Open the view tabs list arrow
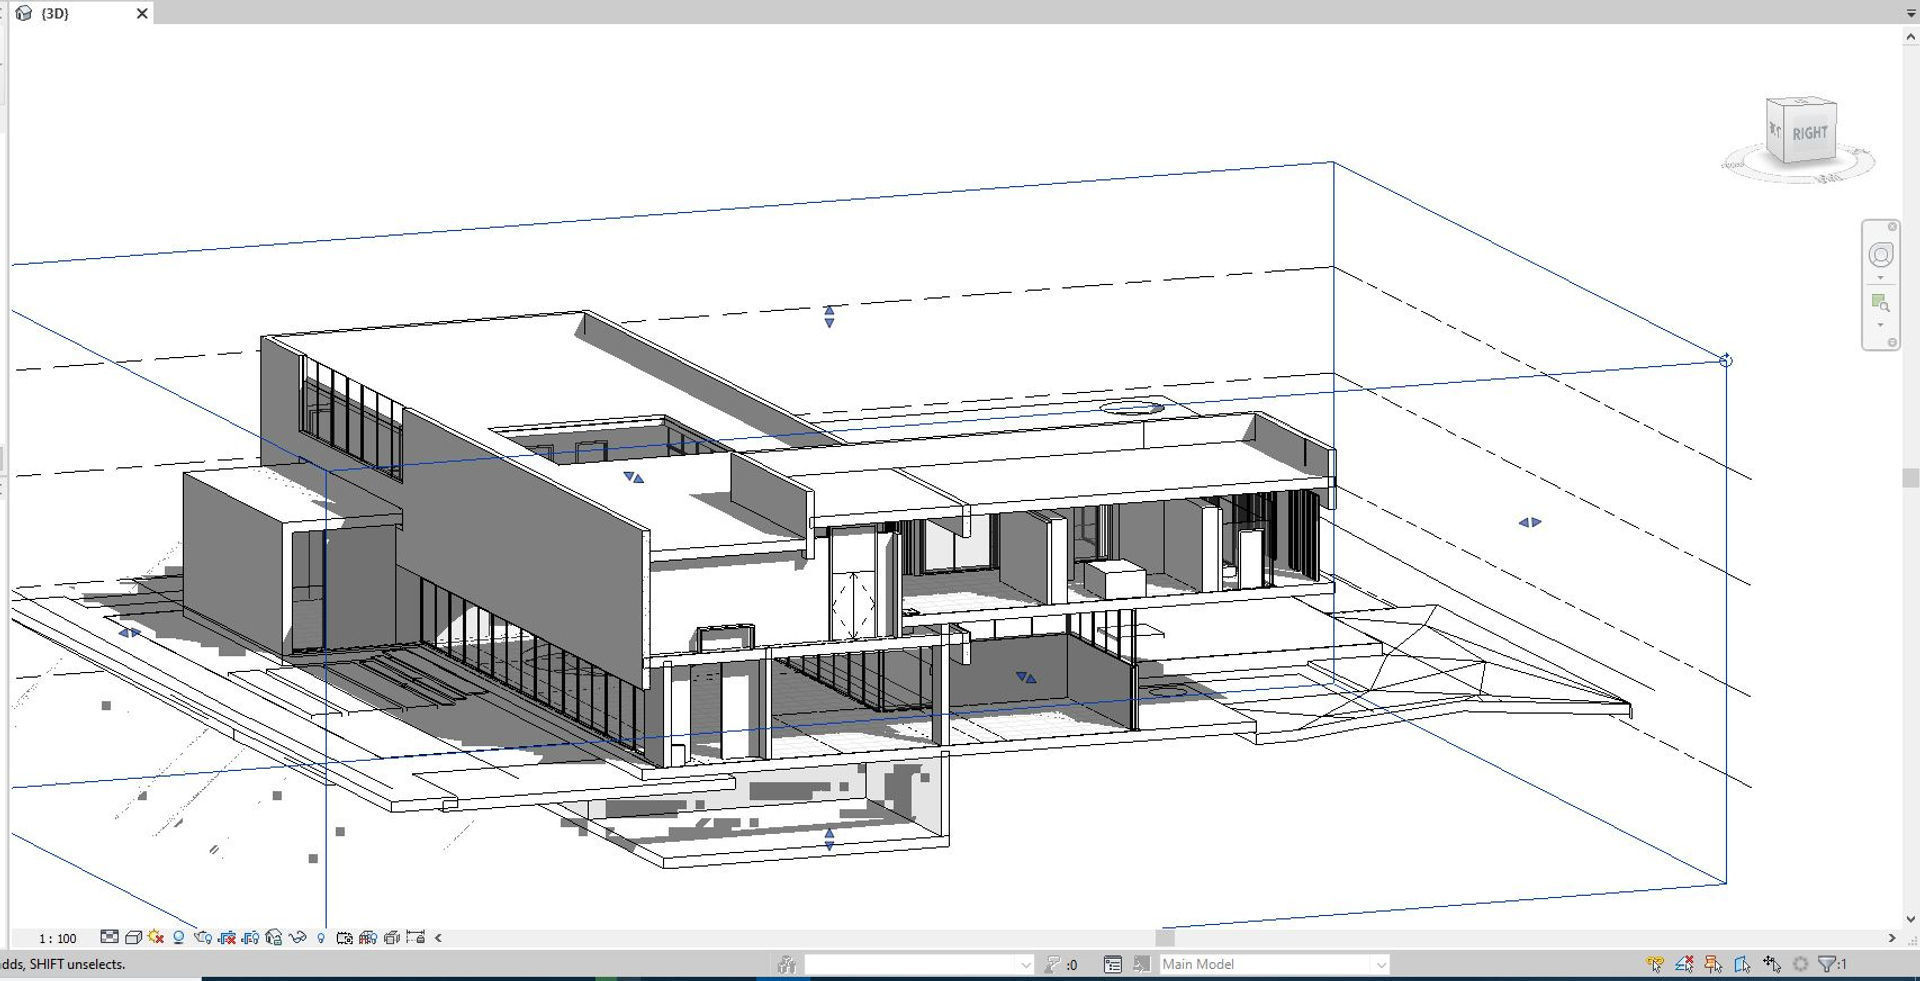This screenshot has height=981, width=1920. (x=1911, y=13)
